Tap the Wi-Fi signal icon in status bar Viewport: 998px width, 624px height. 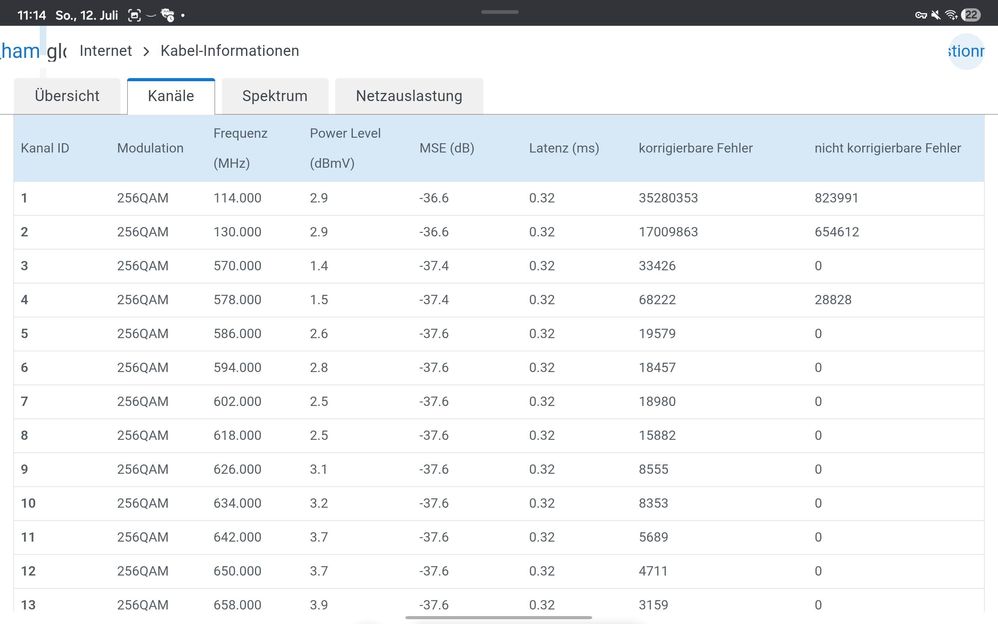tap(951, 15)
